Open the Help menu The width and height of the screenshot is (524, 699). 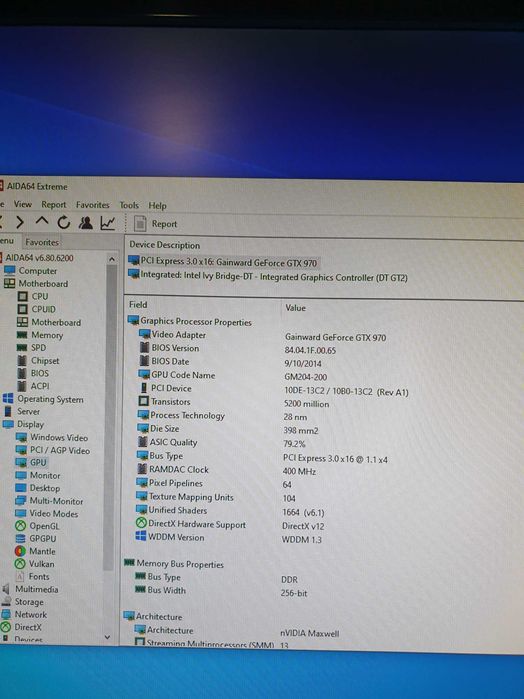coord(157,206)
